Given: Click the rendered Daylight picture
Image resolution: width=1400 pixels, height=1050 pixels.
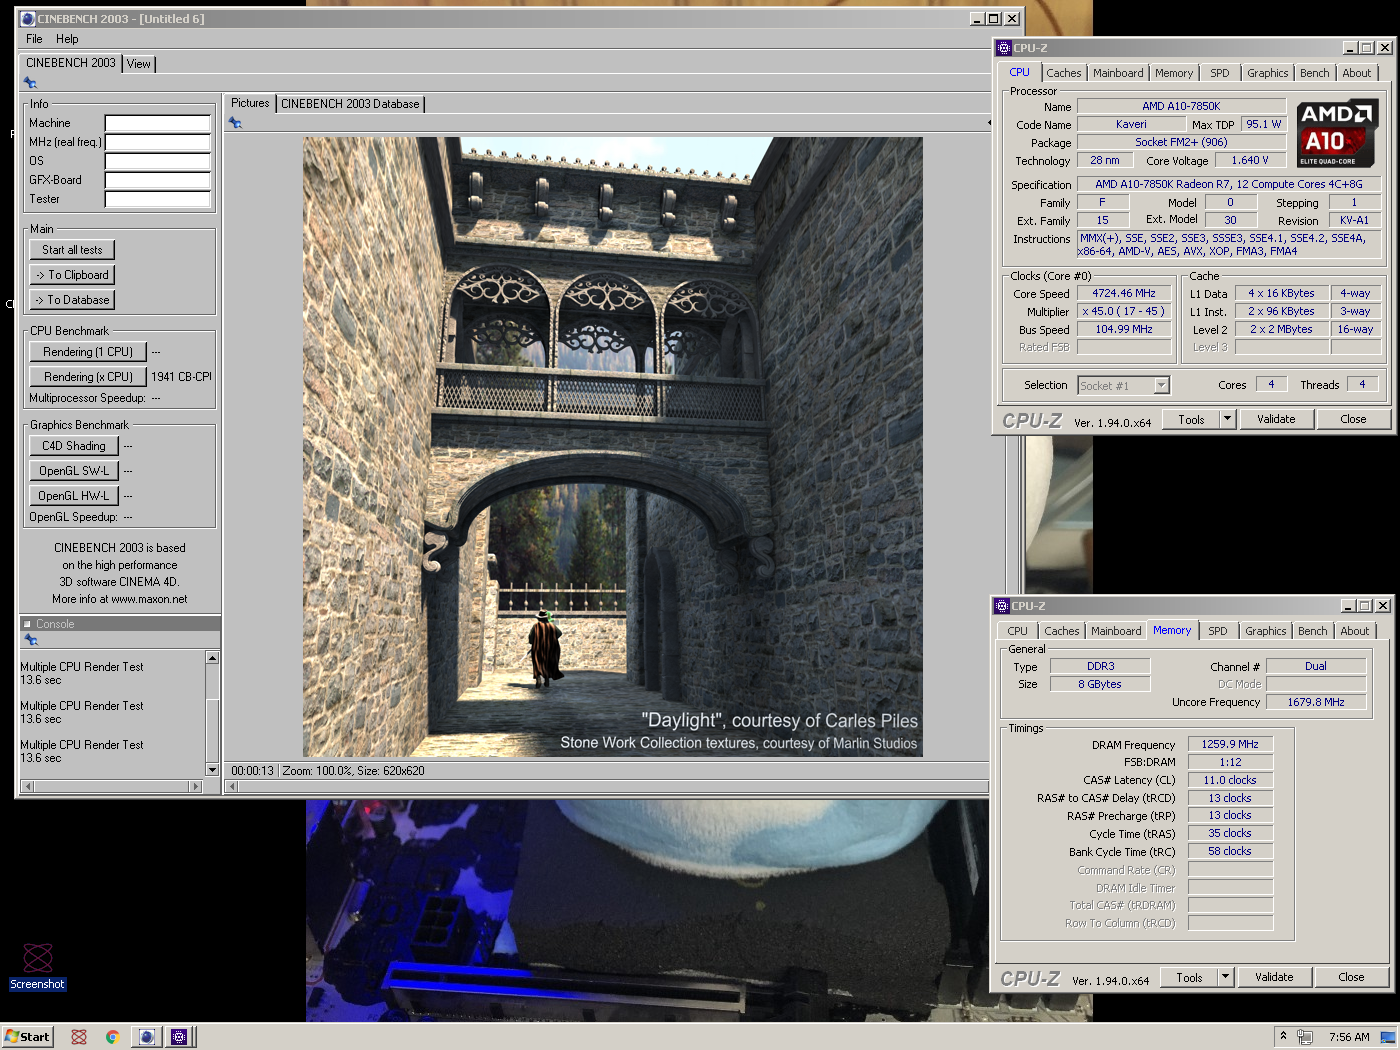Looking at the screenshot, I should pos(613,447).
